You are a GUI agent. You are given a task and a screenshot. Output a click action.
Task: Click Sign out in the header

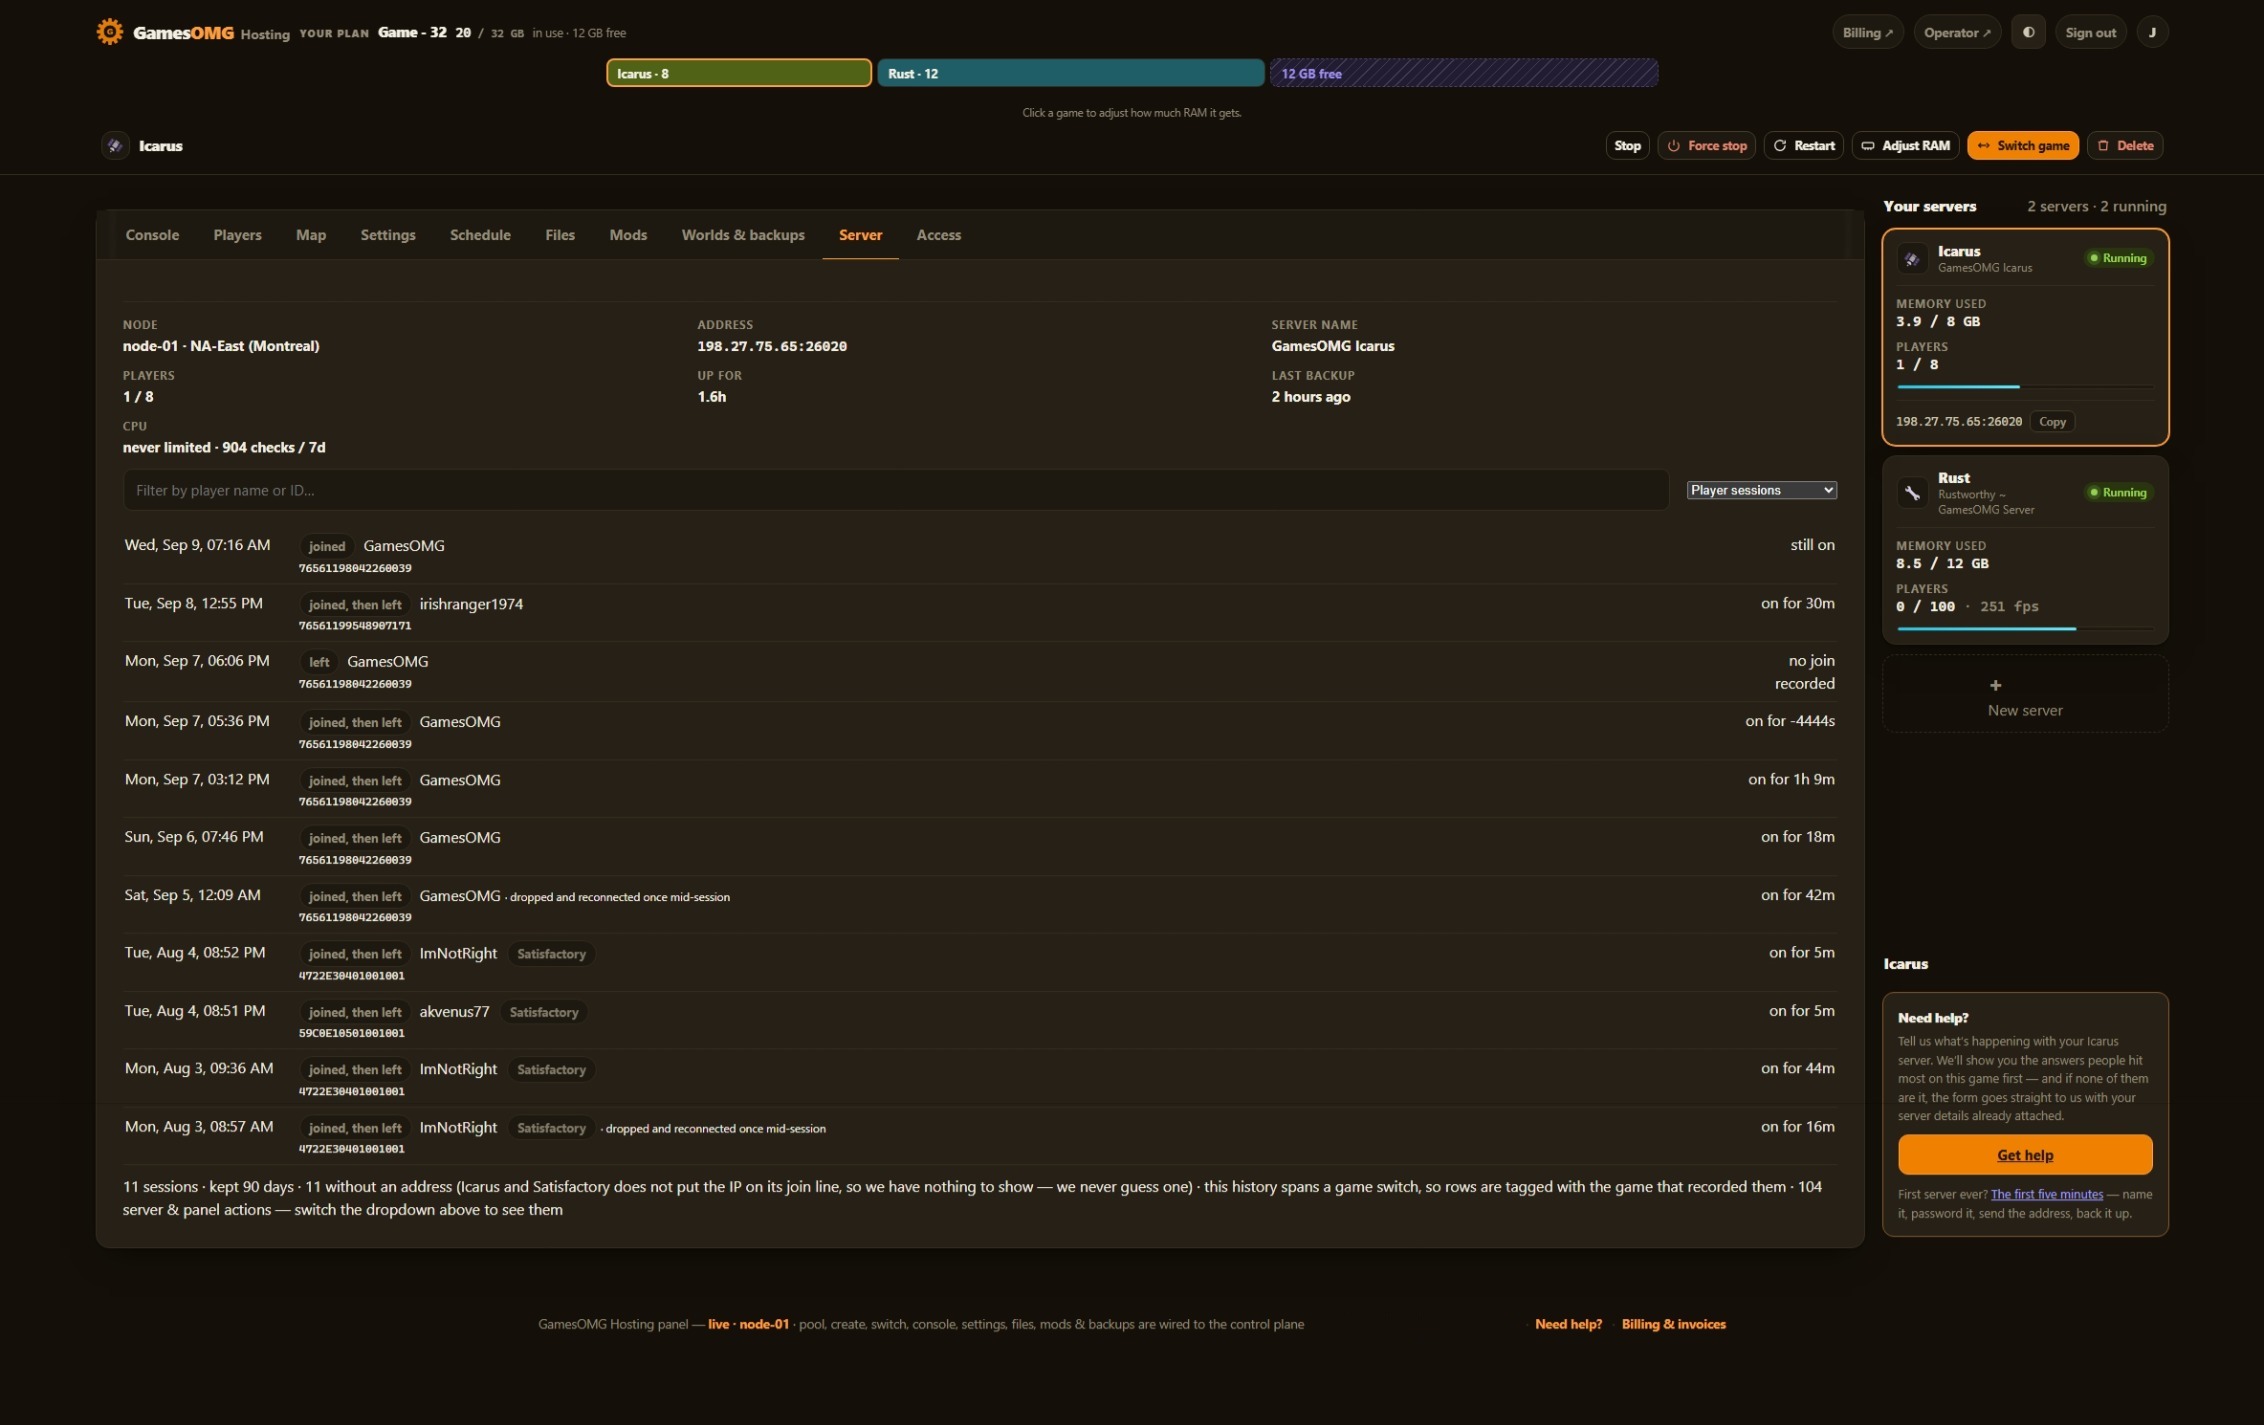click(x=2090, y=32)
